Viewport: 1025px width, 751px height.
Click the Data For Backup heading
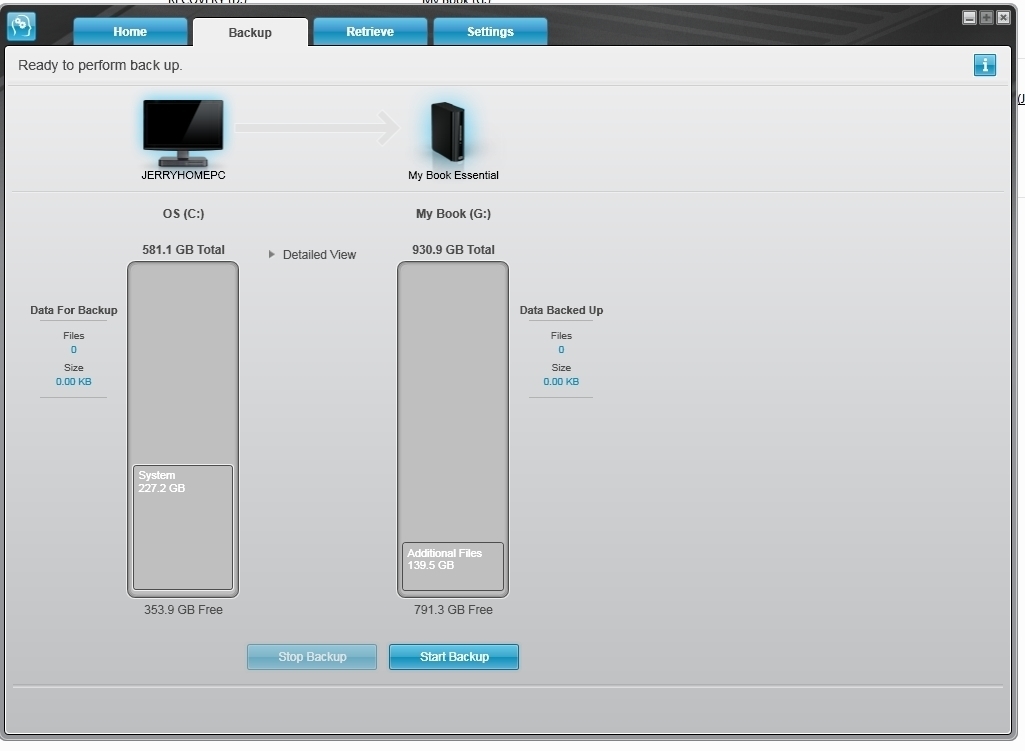73,310
